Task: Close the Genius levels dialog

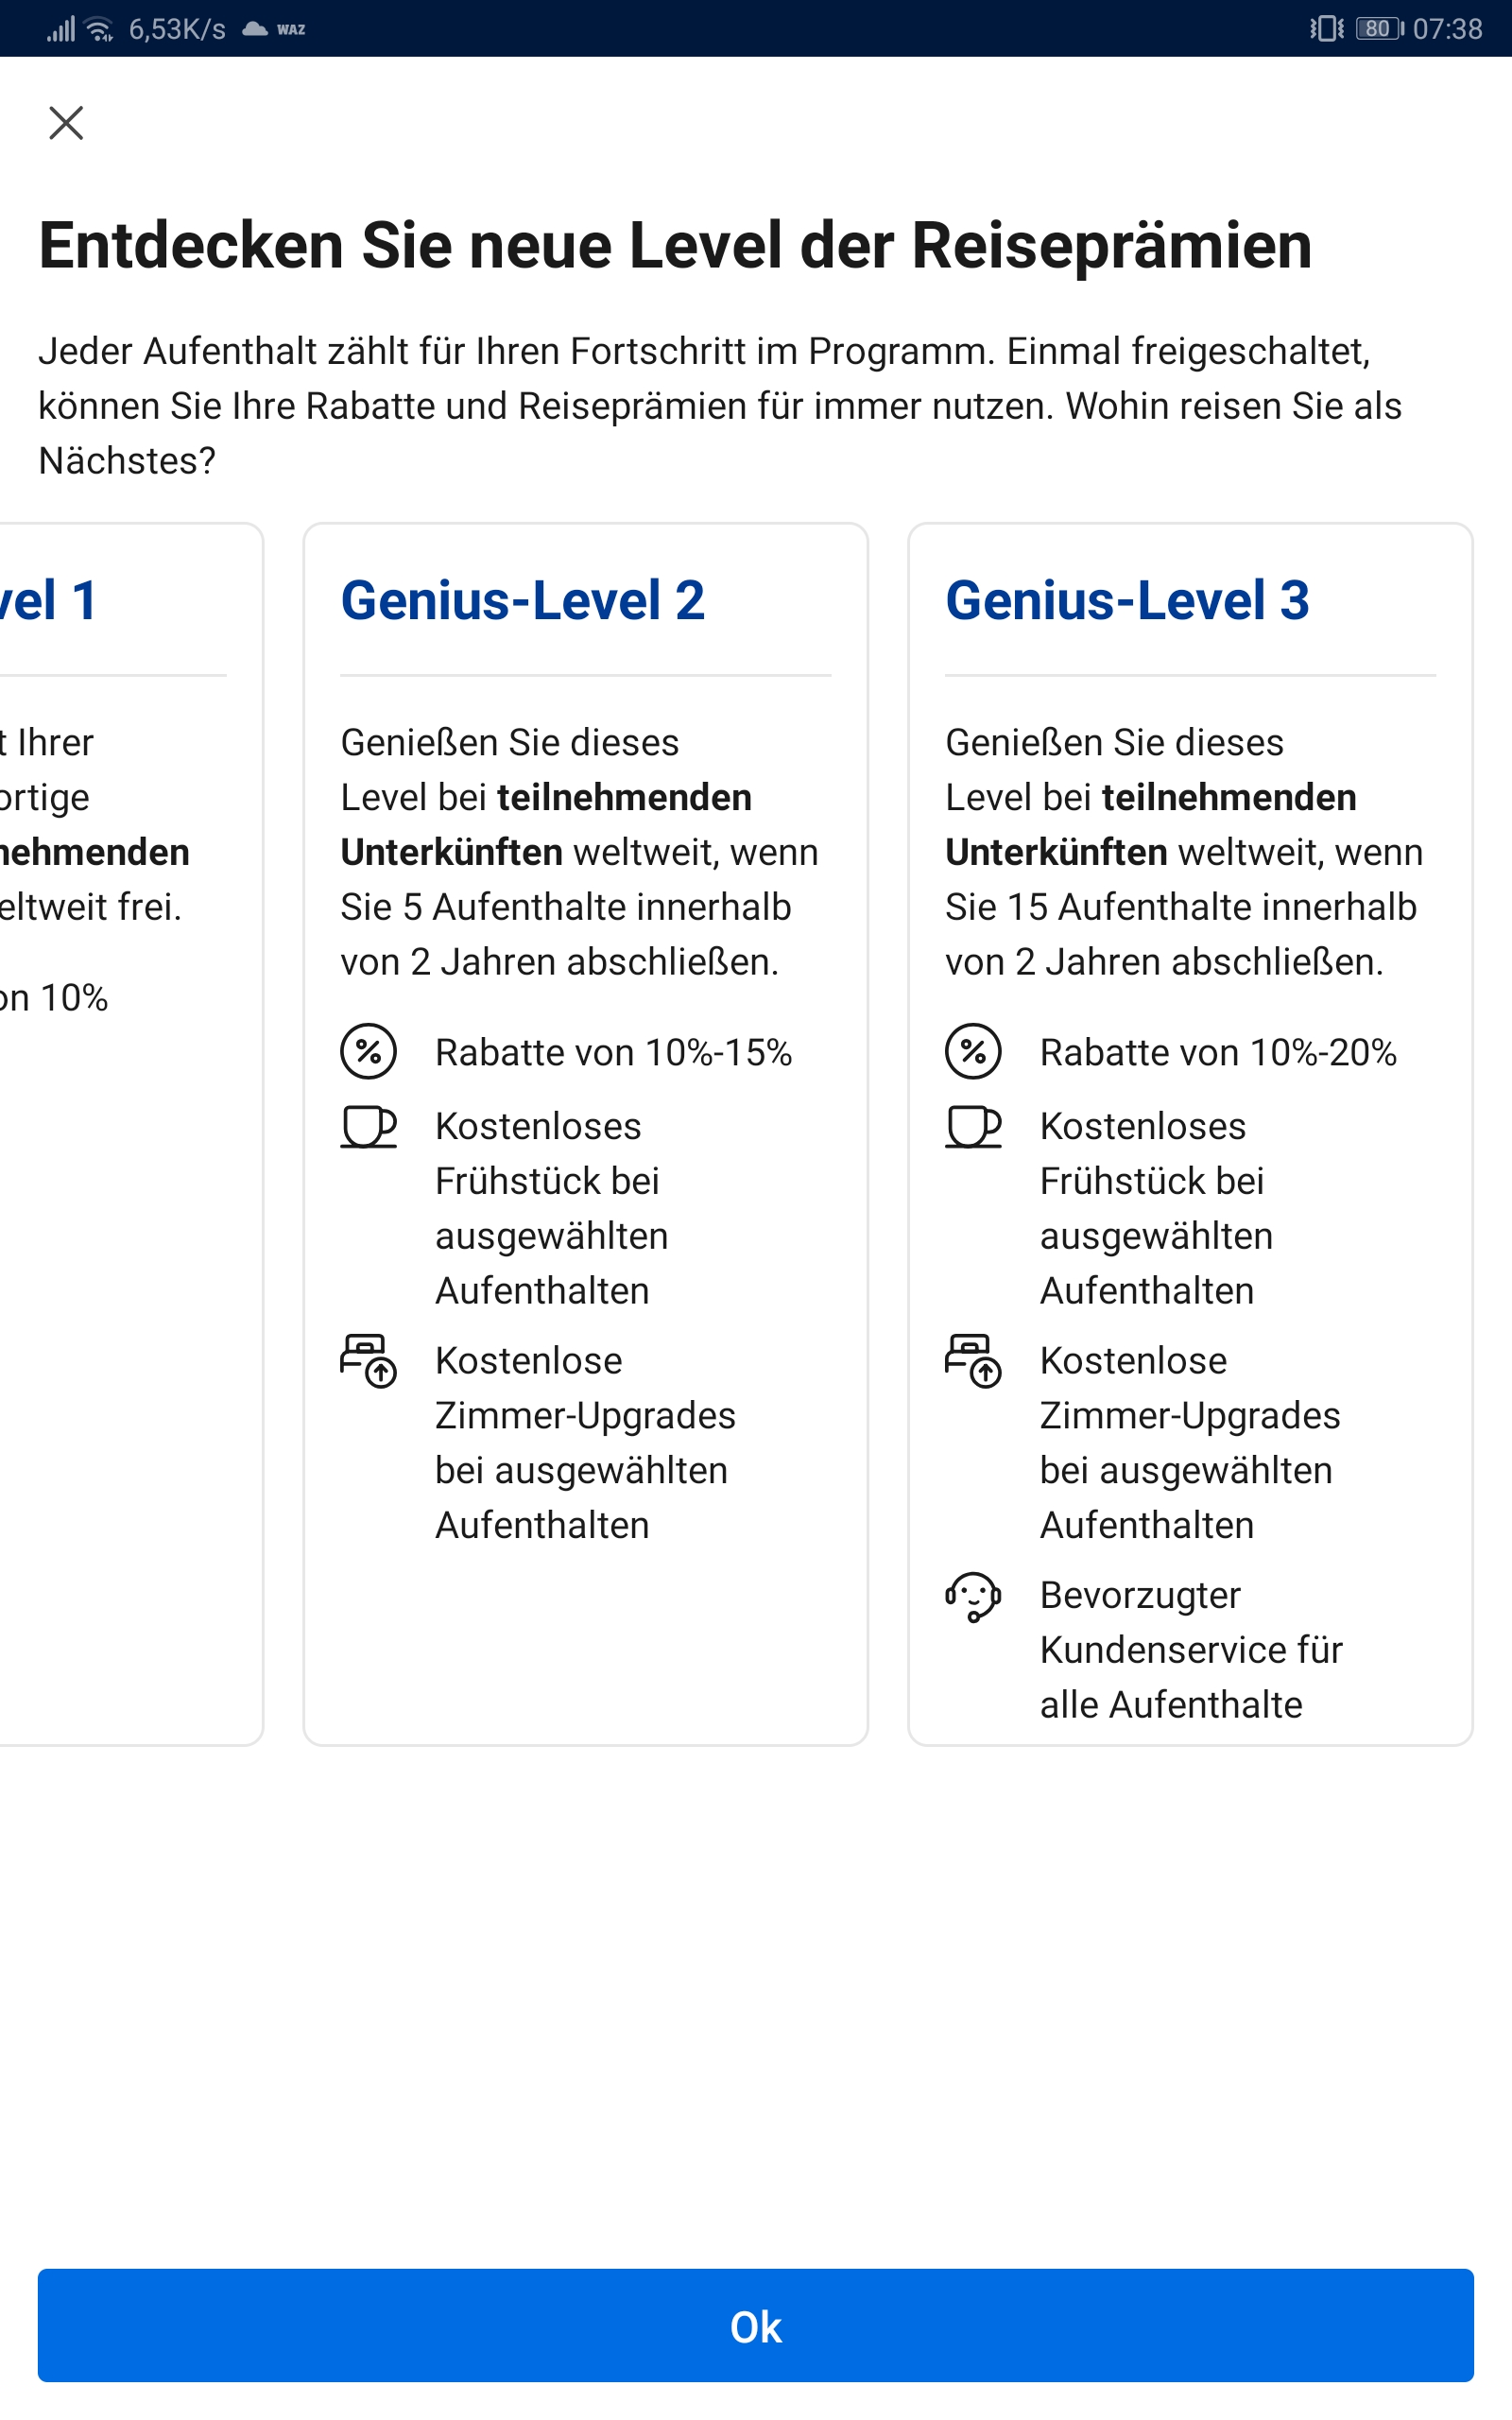Action: tap(66, 123)
